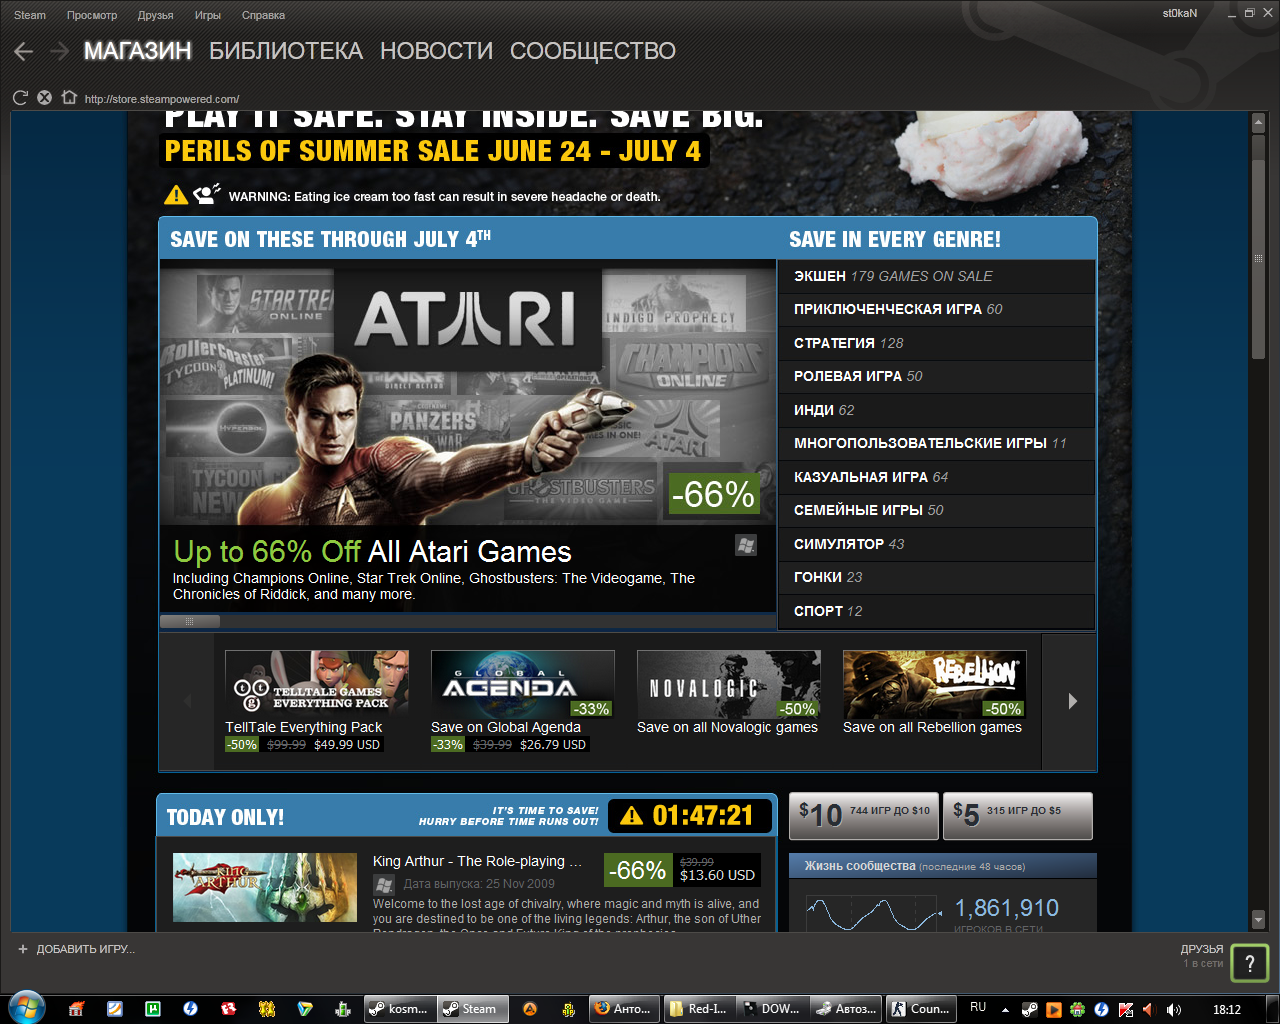1280x1024 pixels.
Task: Browse СИМУЛЯТОР genre deals
Action: [936, 544]
